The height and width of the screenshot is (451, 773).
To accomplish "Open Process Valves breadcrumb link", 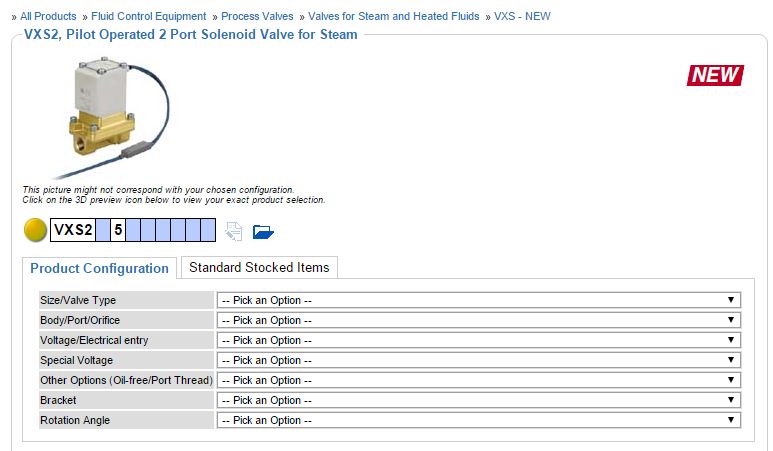I will (x=257, y=16).
